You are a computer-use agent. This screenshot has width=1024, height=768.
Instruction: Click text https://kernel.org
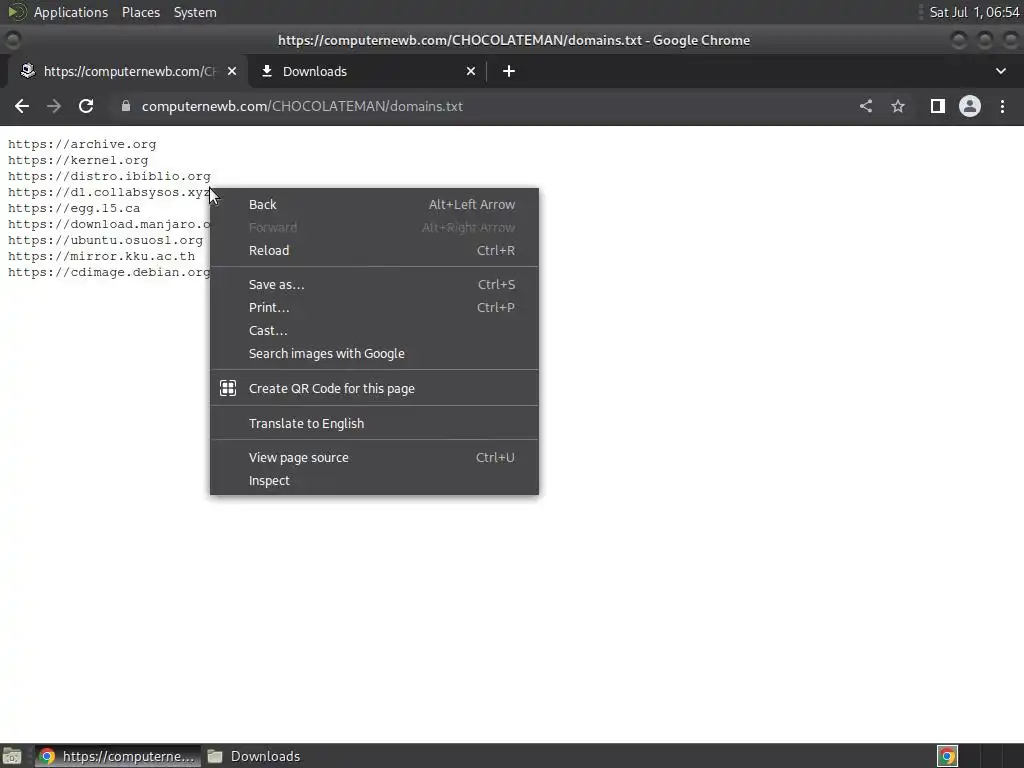point(78,160)
